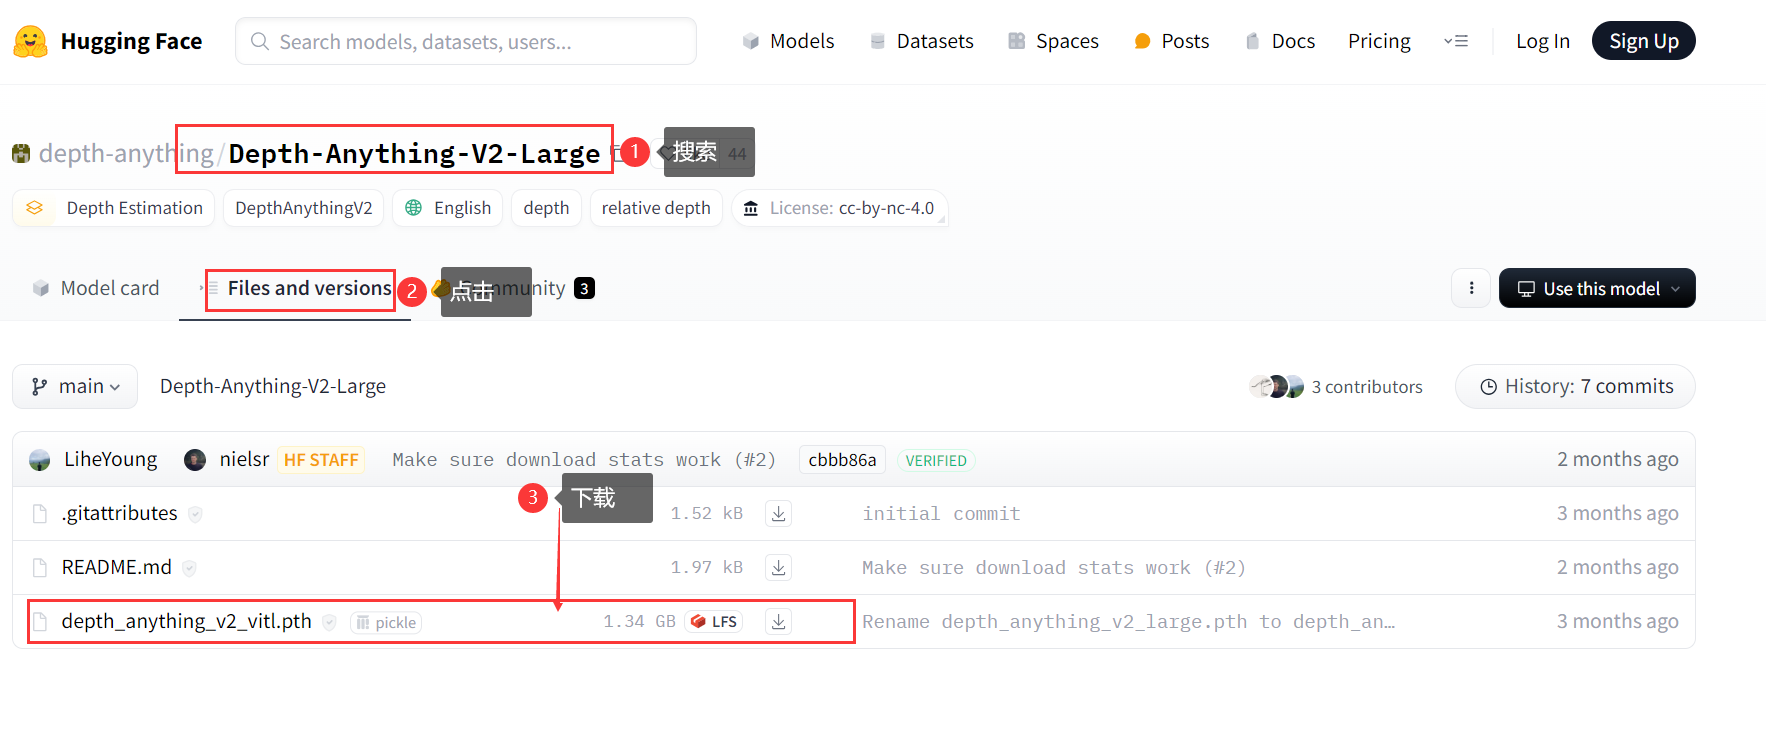The image size is (1766, 733).
Task: Select the DepthAnythingV2 tag
Action: click(303, 208)
